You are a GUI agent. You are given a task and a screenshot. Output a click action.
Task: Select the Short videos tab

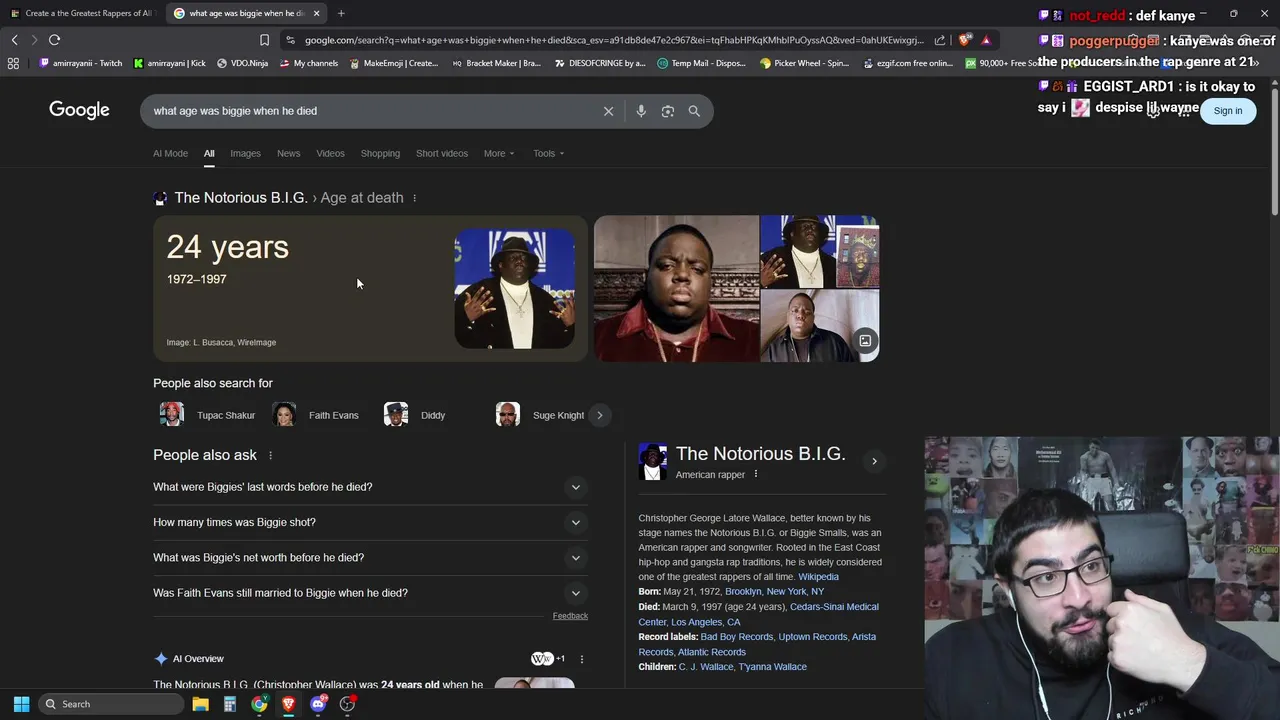tap(442, 153)
